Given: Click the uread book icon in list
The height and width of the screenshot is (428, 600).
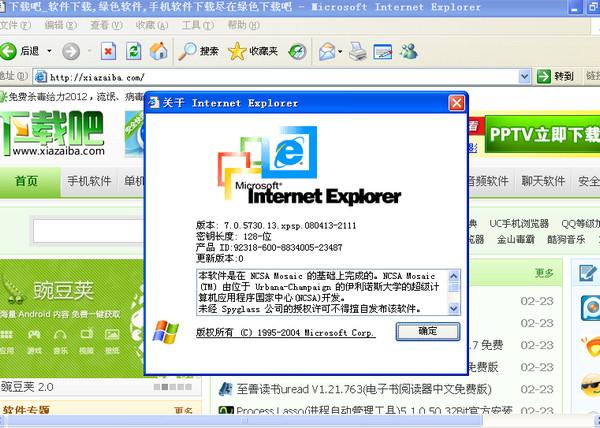Looking at the screenshot, I should click(226, 389).
